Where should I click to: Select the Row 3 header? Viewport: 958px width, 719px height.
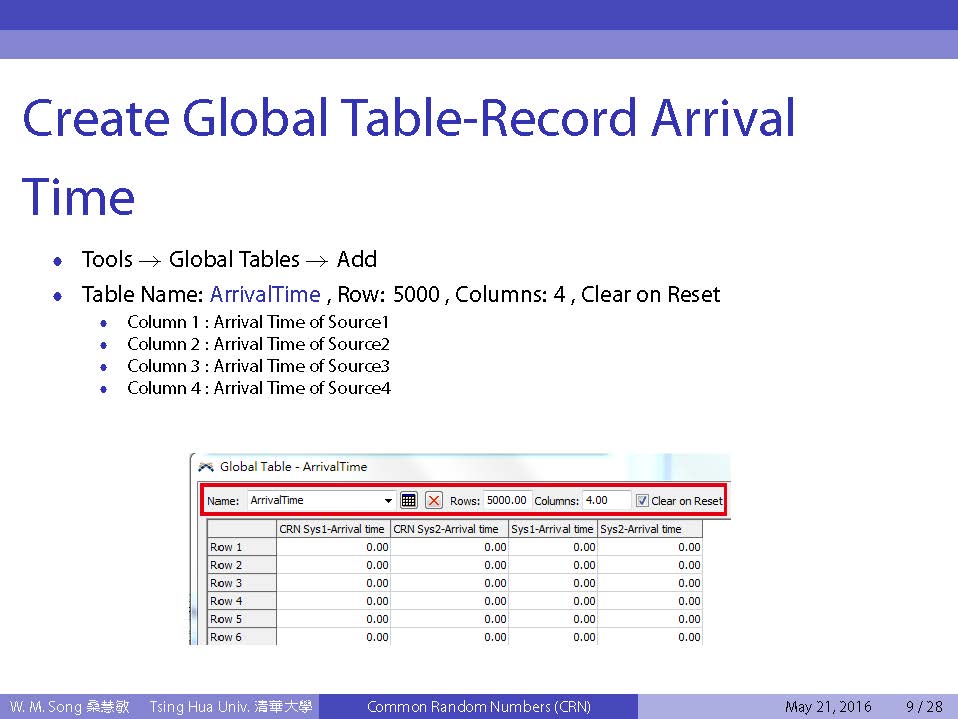pos(226,583)
